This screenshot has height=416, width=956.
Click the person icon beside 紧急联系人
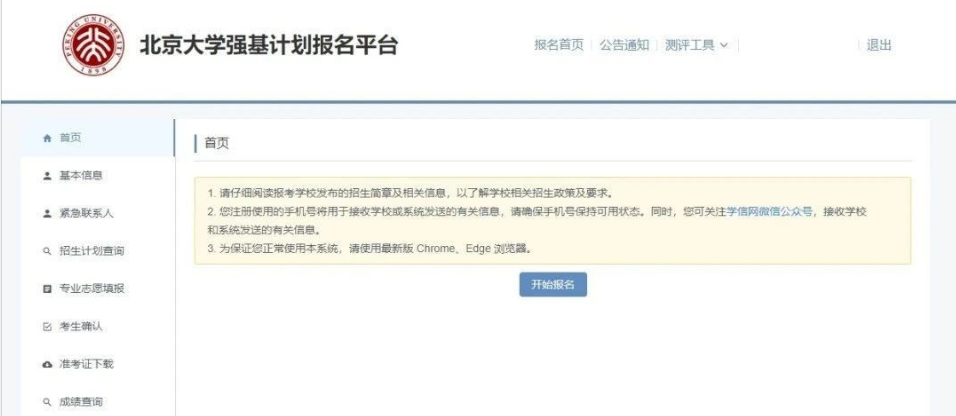(x=48, y=214)
